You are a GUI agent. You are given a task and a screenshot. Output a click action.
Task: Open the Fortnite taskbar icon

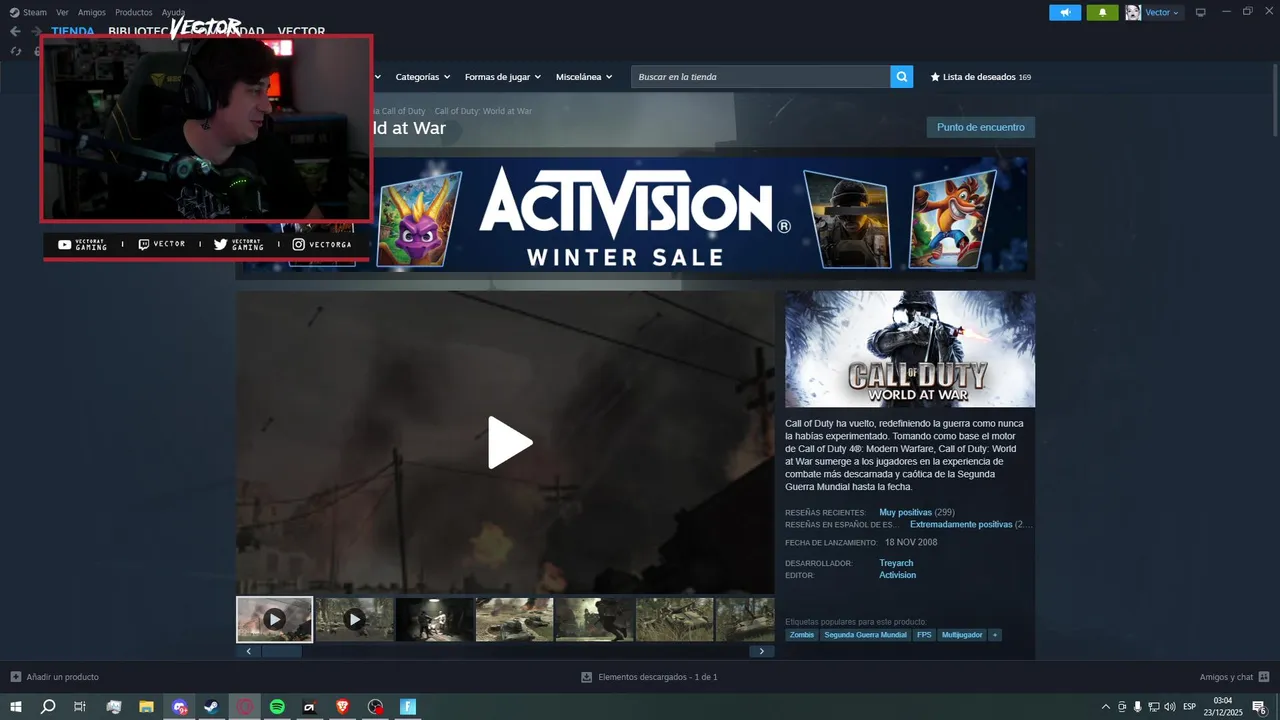point(408,707)
